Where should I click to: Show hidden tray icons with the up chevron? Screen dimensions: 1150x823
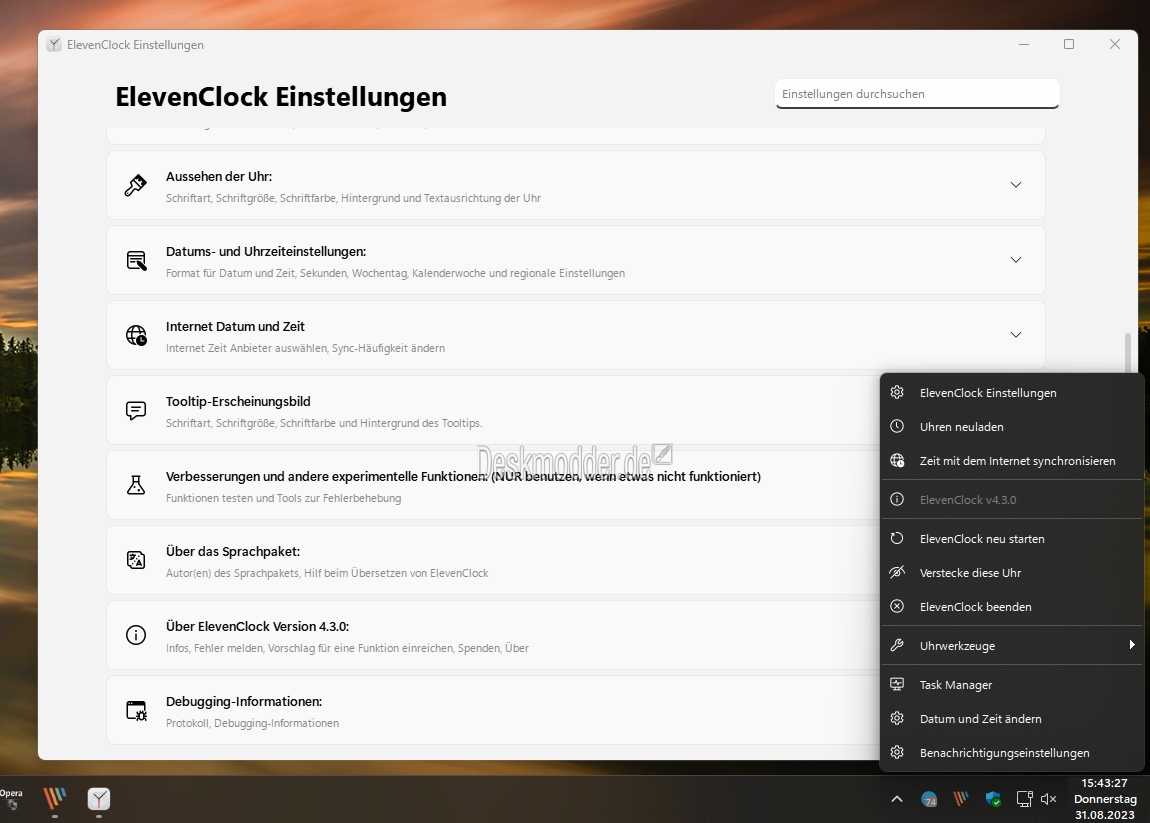[897, 800]
